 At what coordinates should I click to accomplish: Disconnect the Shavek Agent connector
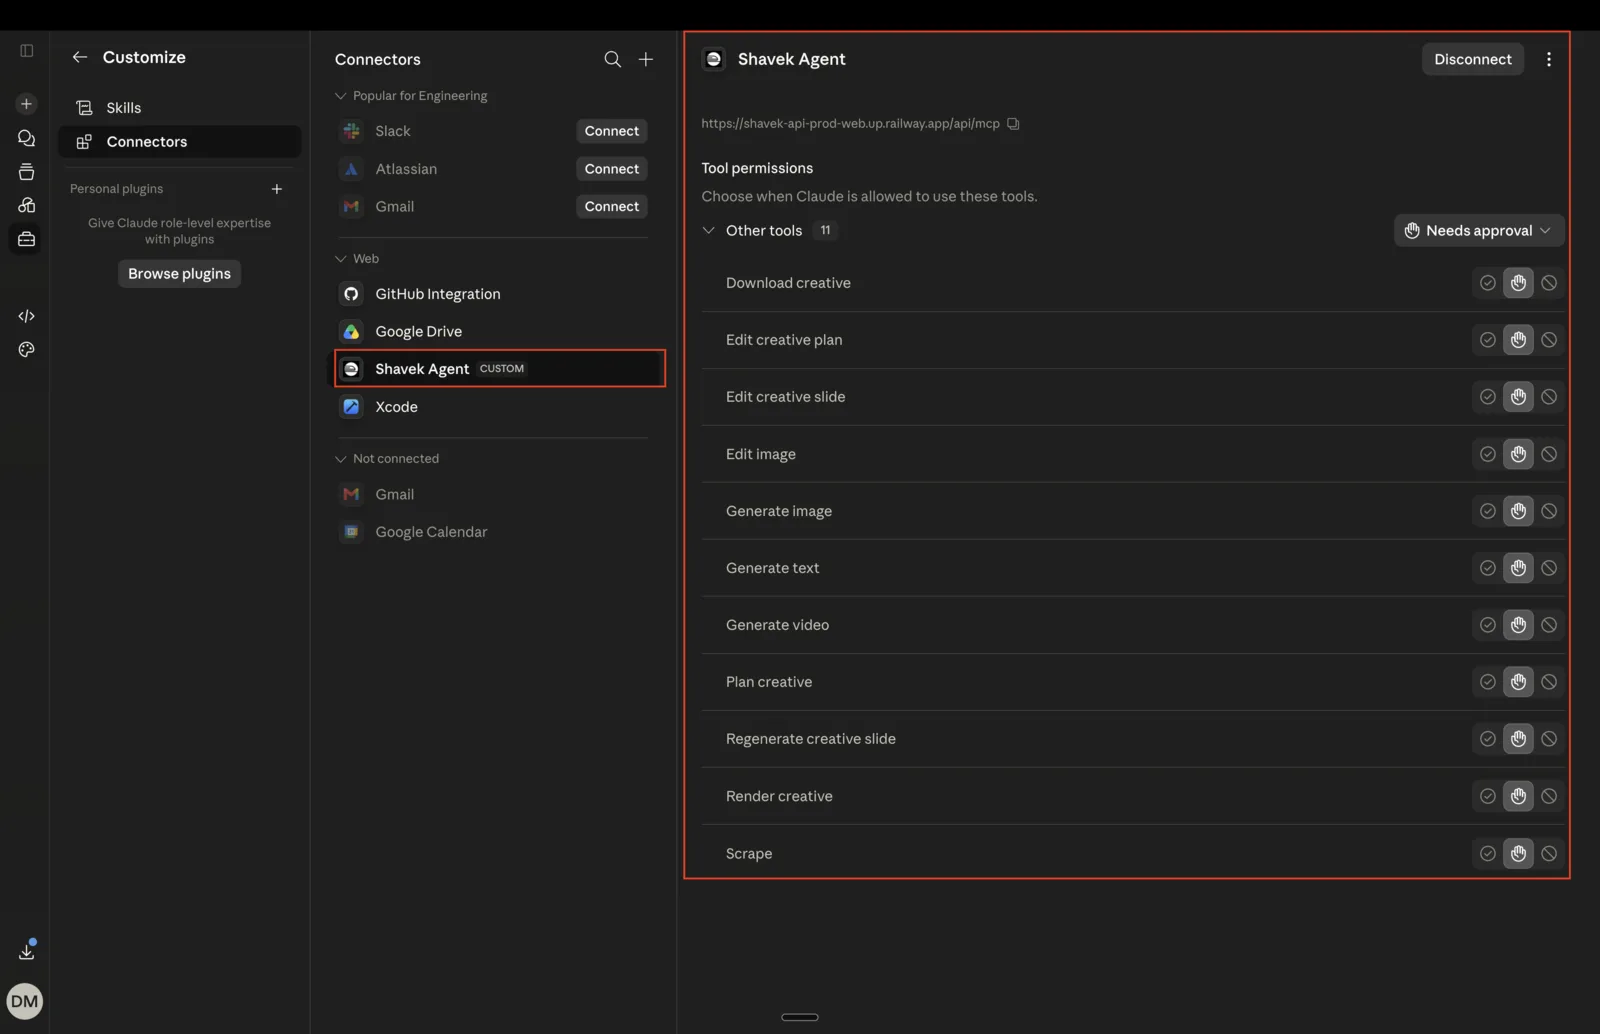click(x=1472, y=59)
